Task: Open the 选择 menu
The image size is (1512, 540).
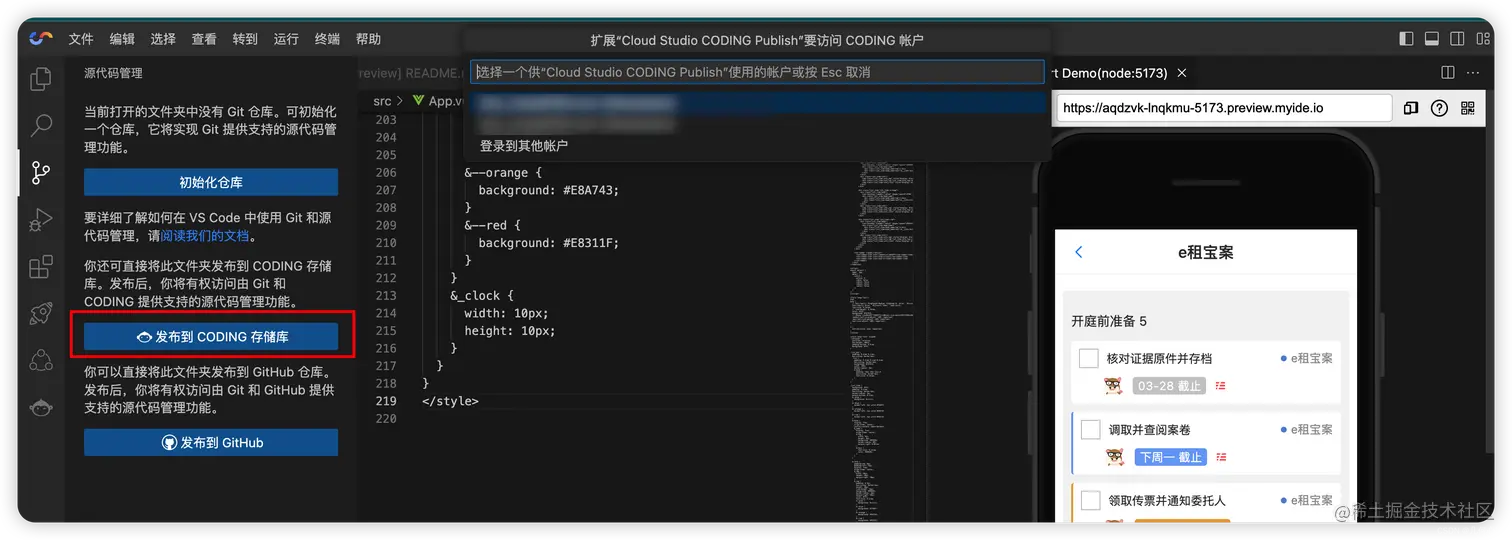Action: [x=163, y=39]
